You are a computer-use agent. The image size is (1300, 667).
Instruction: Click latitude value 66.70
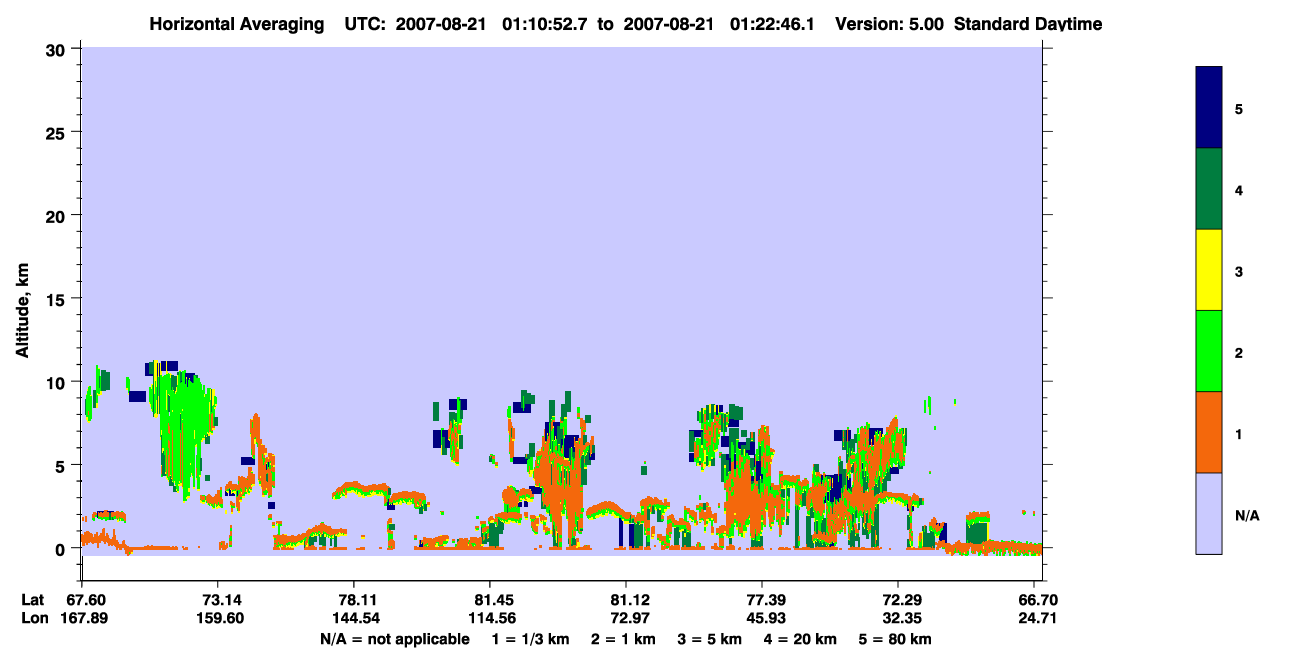[x=1038, y=599]
